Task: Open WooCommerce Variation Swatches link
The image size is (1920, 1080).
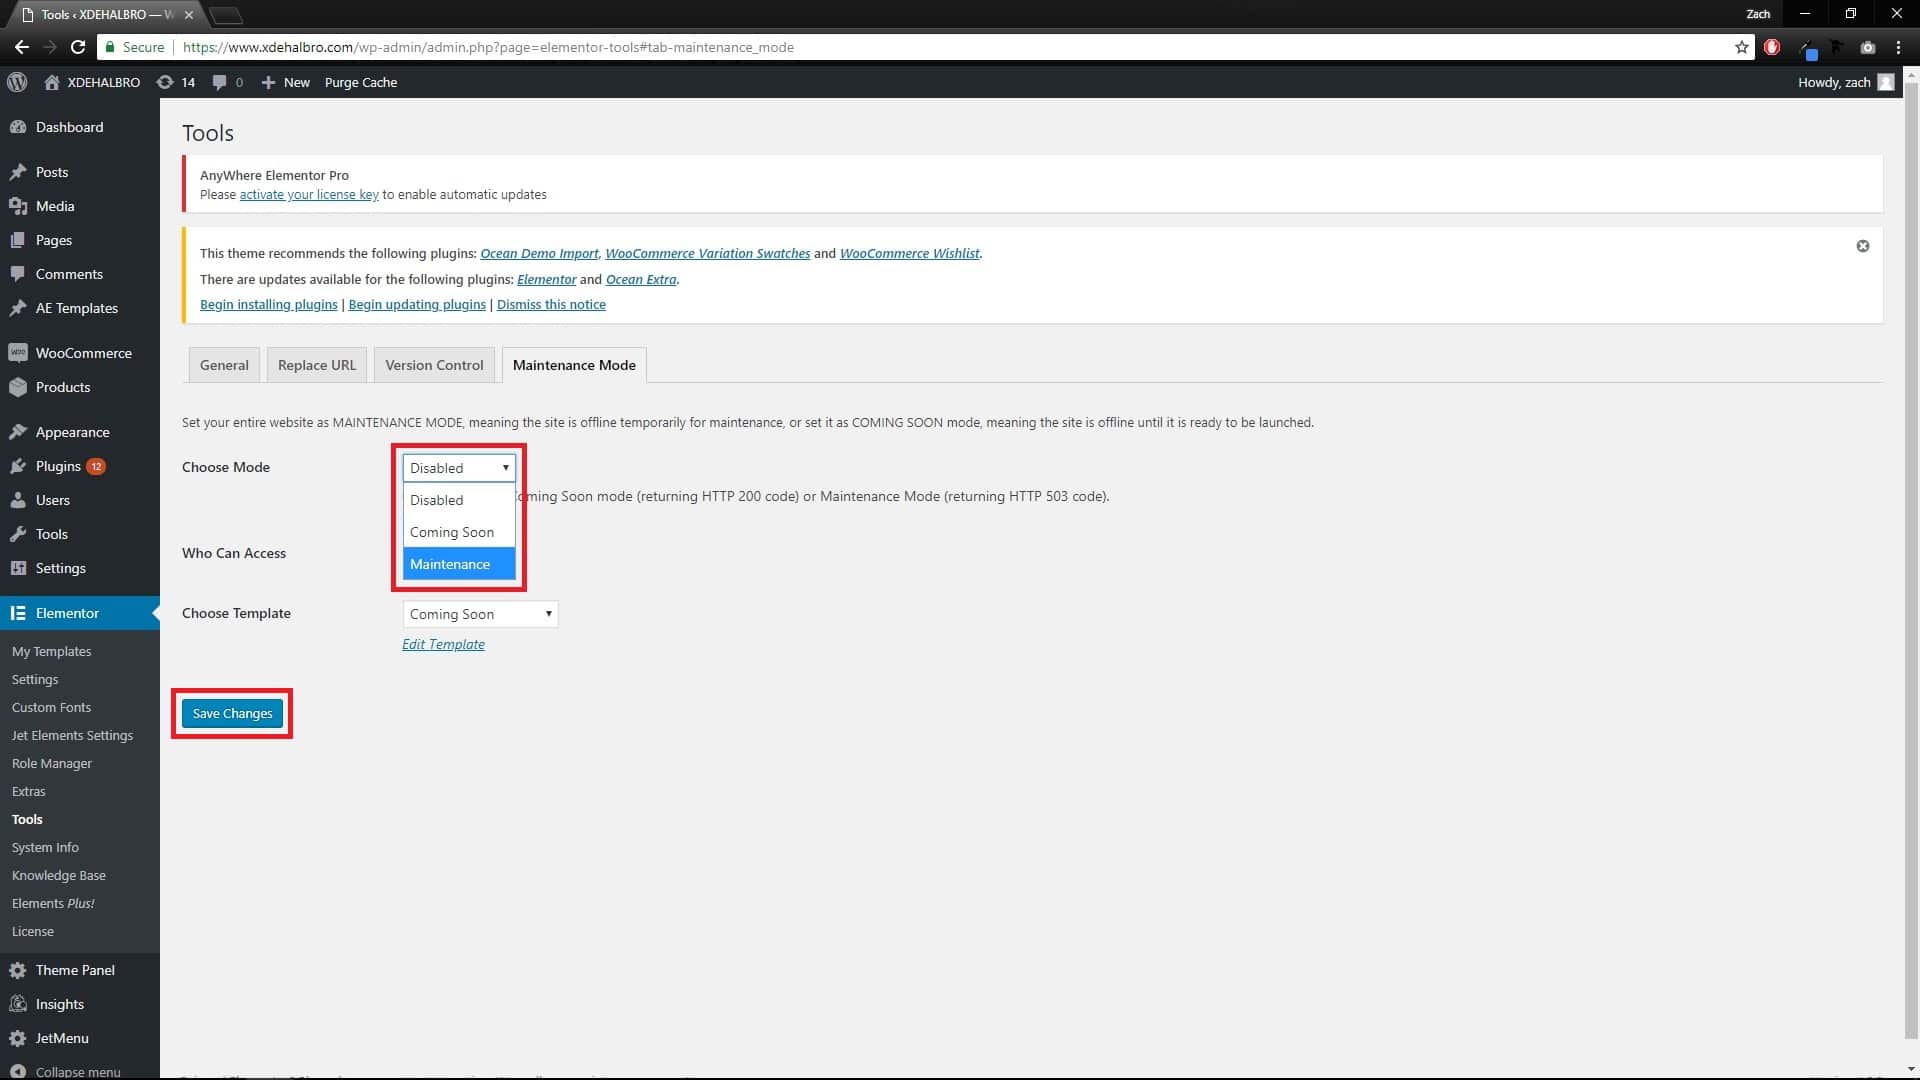Action: click(x=708, y=253)
